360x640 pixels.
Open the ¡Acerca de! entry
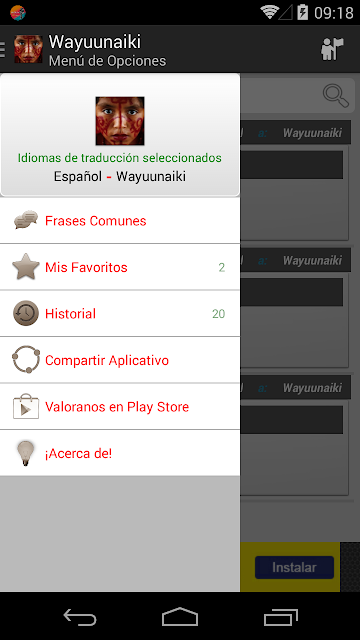point(120,453)
